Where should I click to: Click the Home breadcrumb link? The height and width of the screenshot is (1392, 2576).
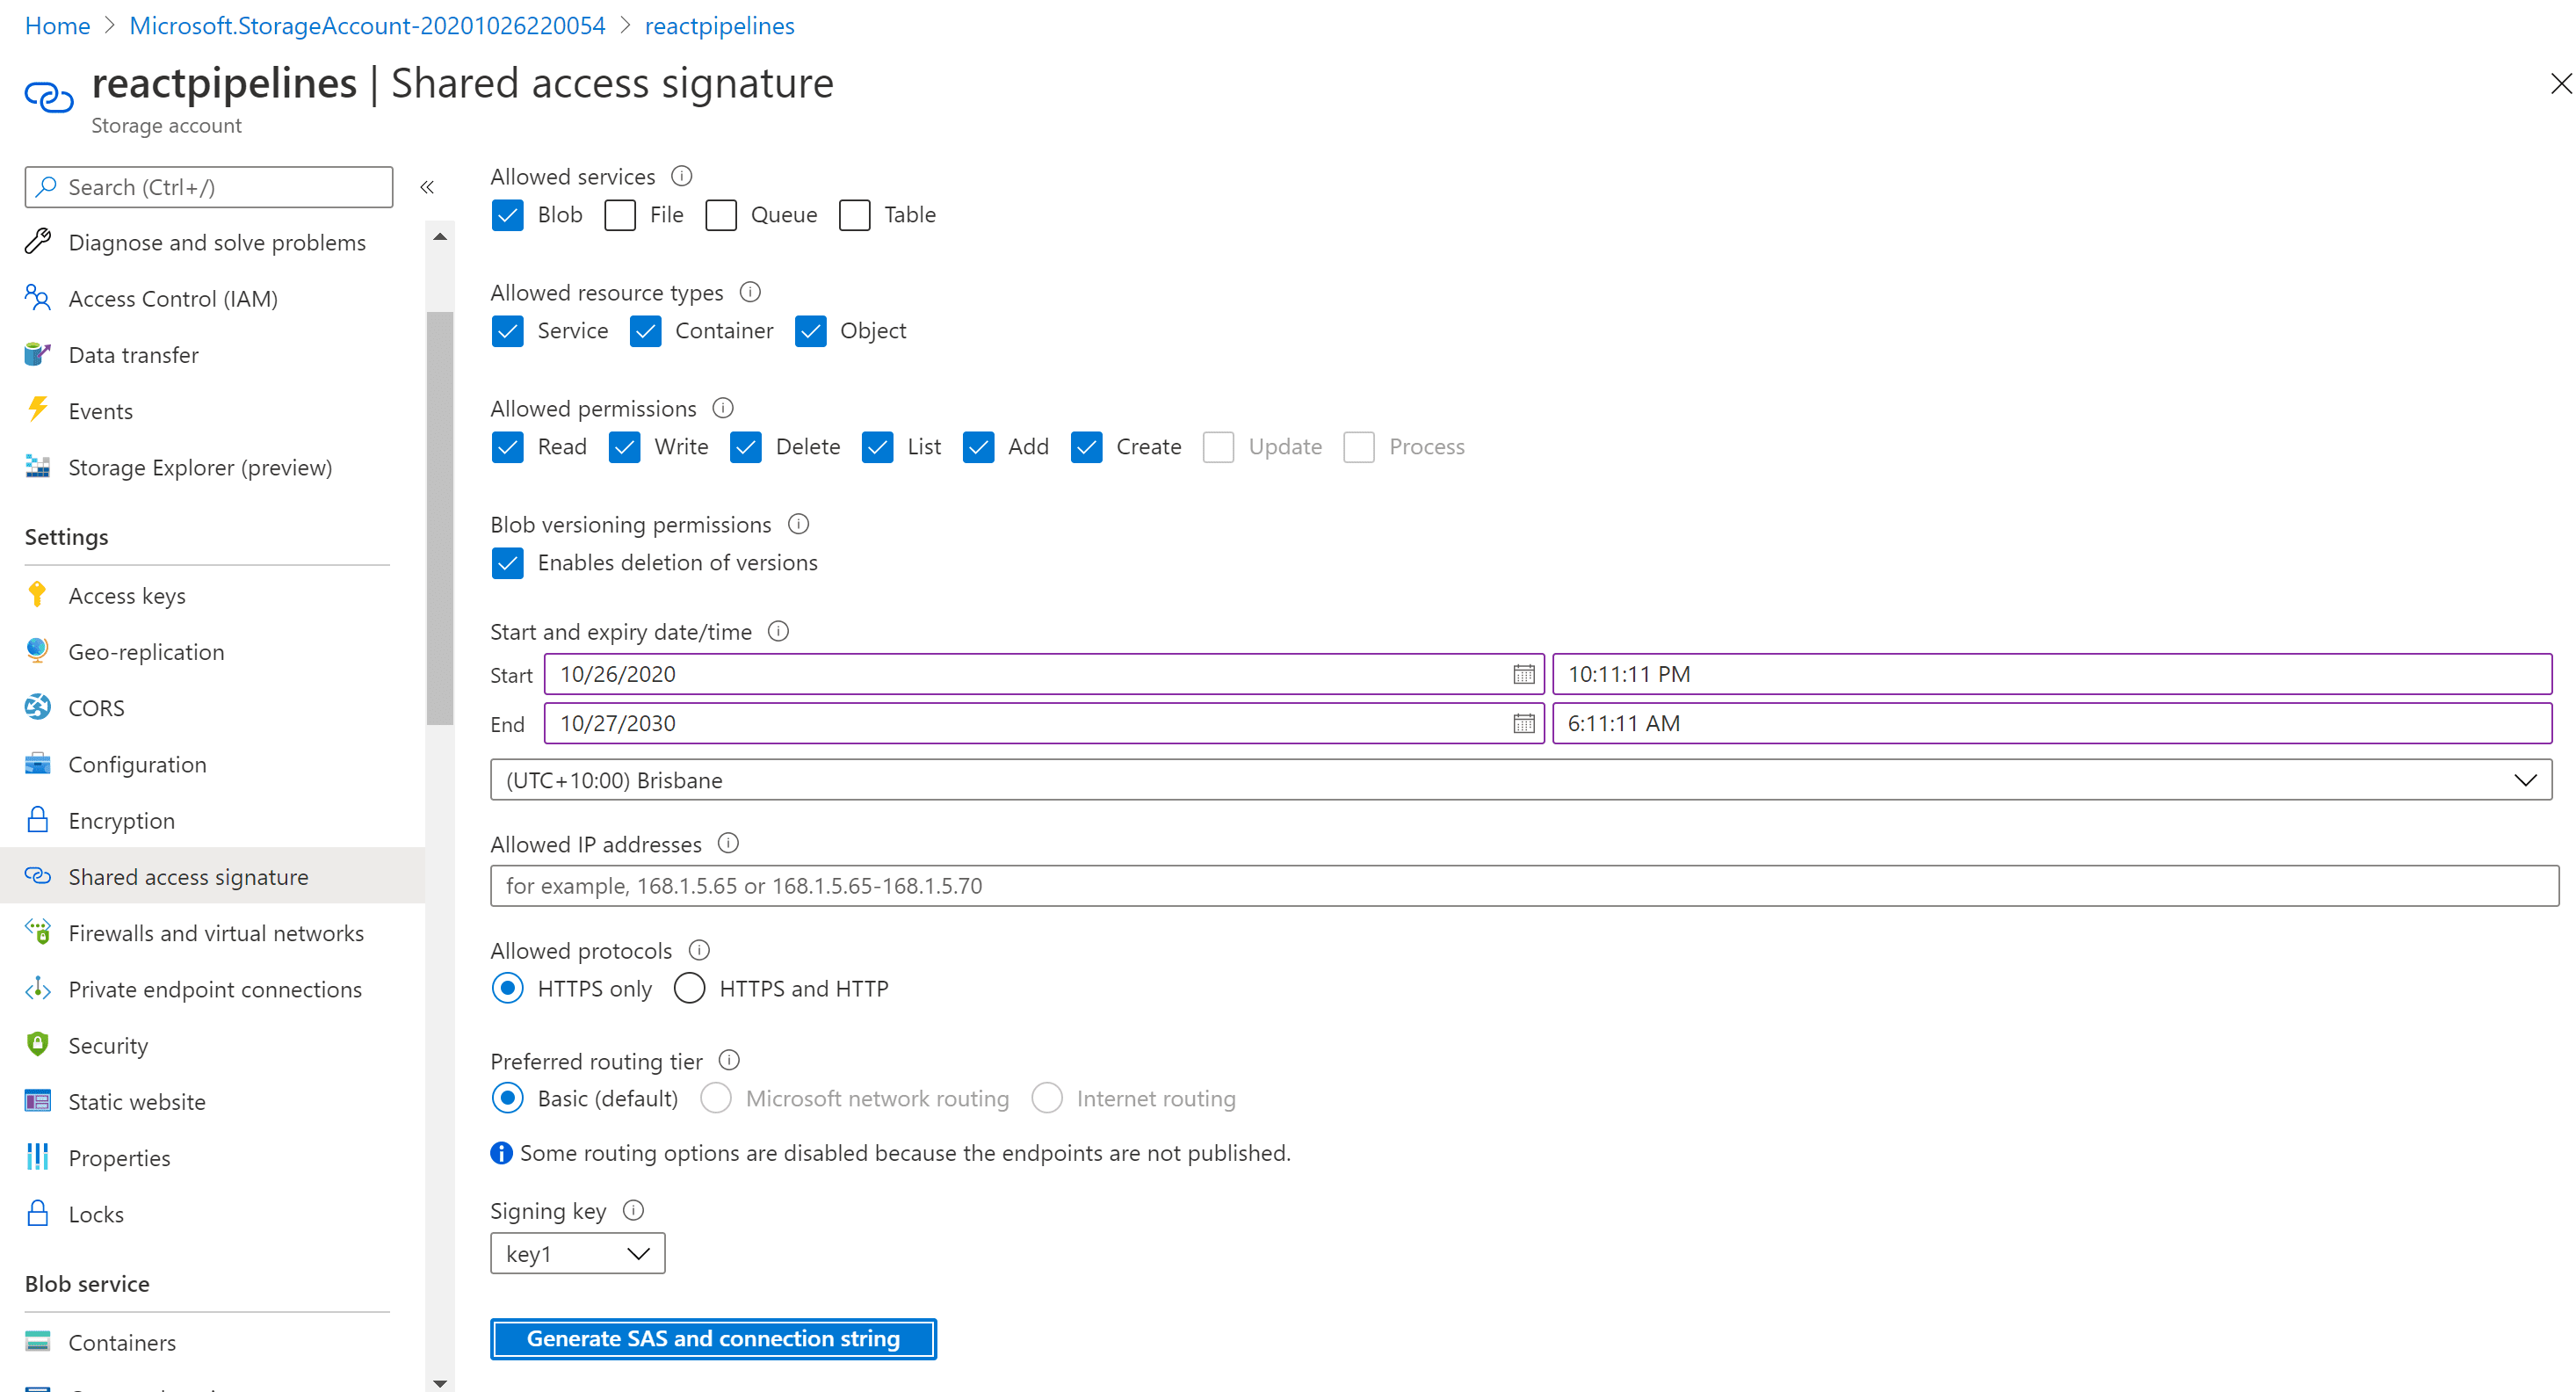[x=57, y=25]
